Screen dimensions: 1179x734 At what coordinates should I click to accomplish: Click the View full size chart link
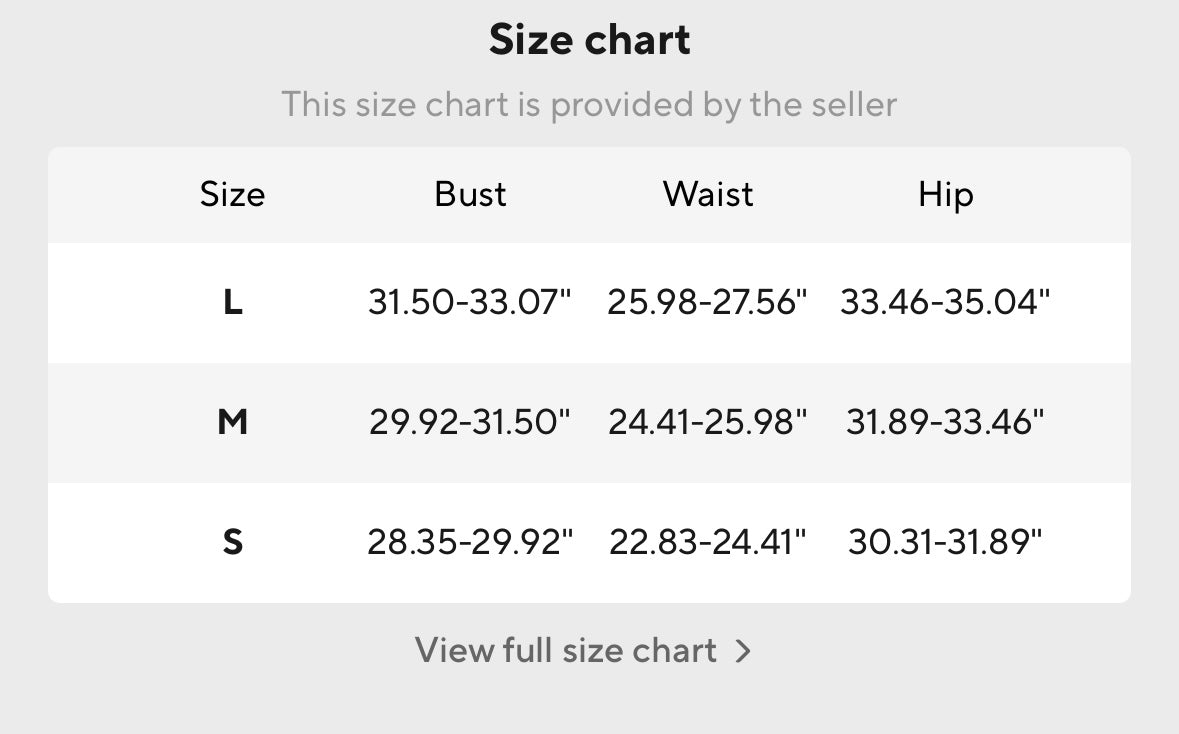pyautogui.click(x=566, y=651)
